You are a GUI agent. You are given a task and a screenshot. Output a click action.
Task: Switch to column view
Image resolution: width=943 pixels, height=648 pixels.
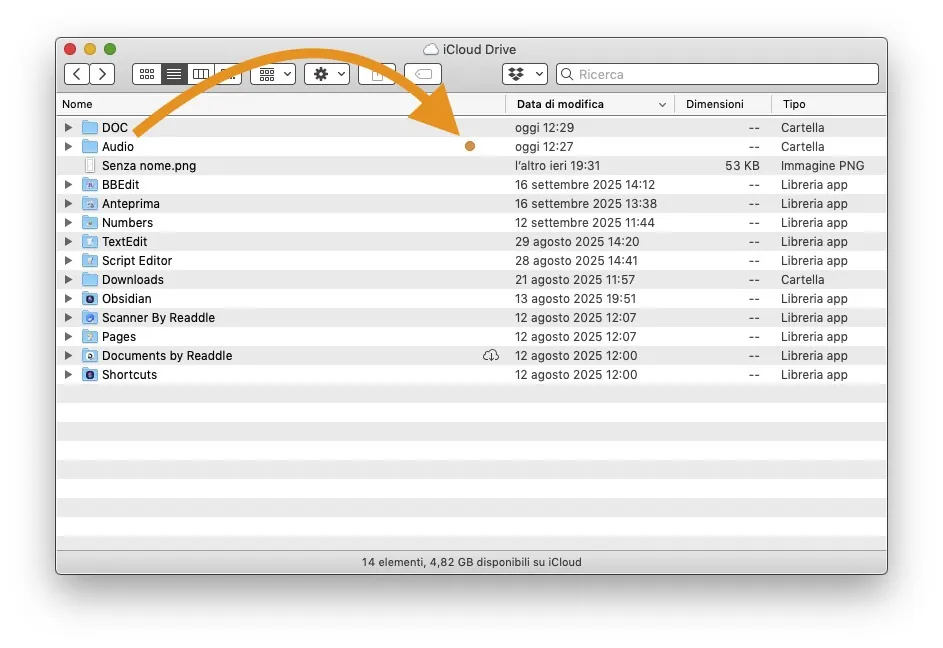pos(200,74)
